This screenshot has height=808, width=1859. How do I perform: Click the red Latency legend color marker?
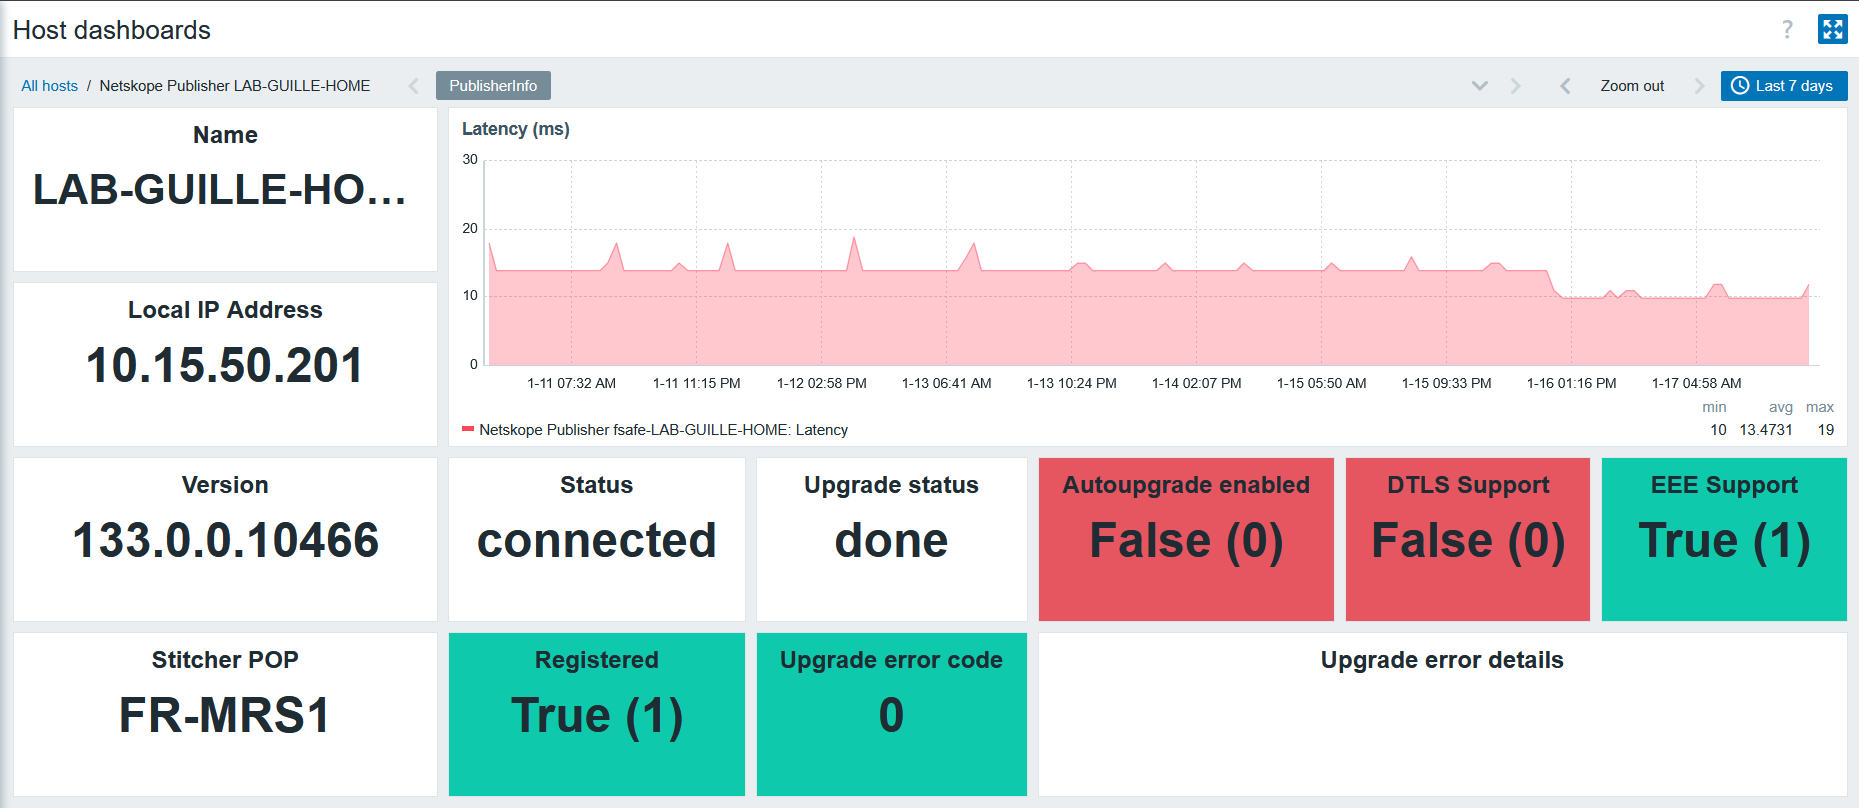(467, 429)
